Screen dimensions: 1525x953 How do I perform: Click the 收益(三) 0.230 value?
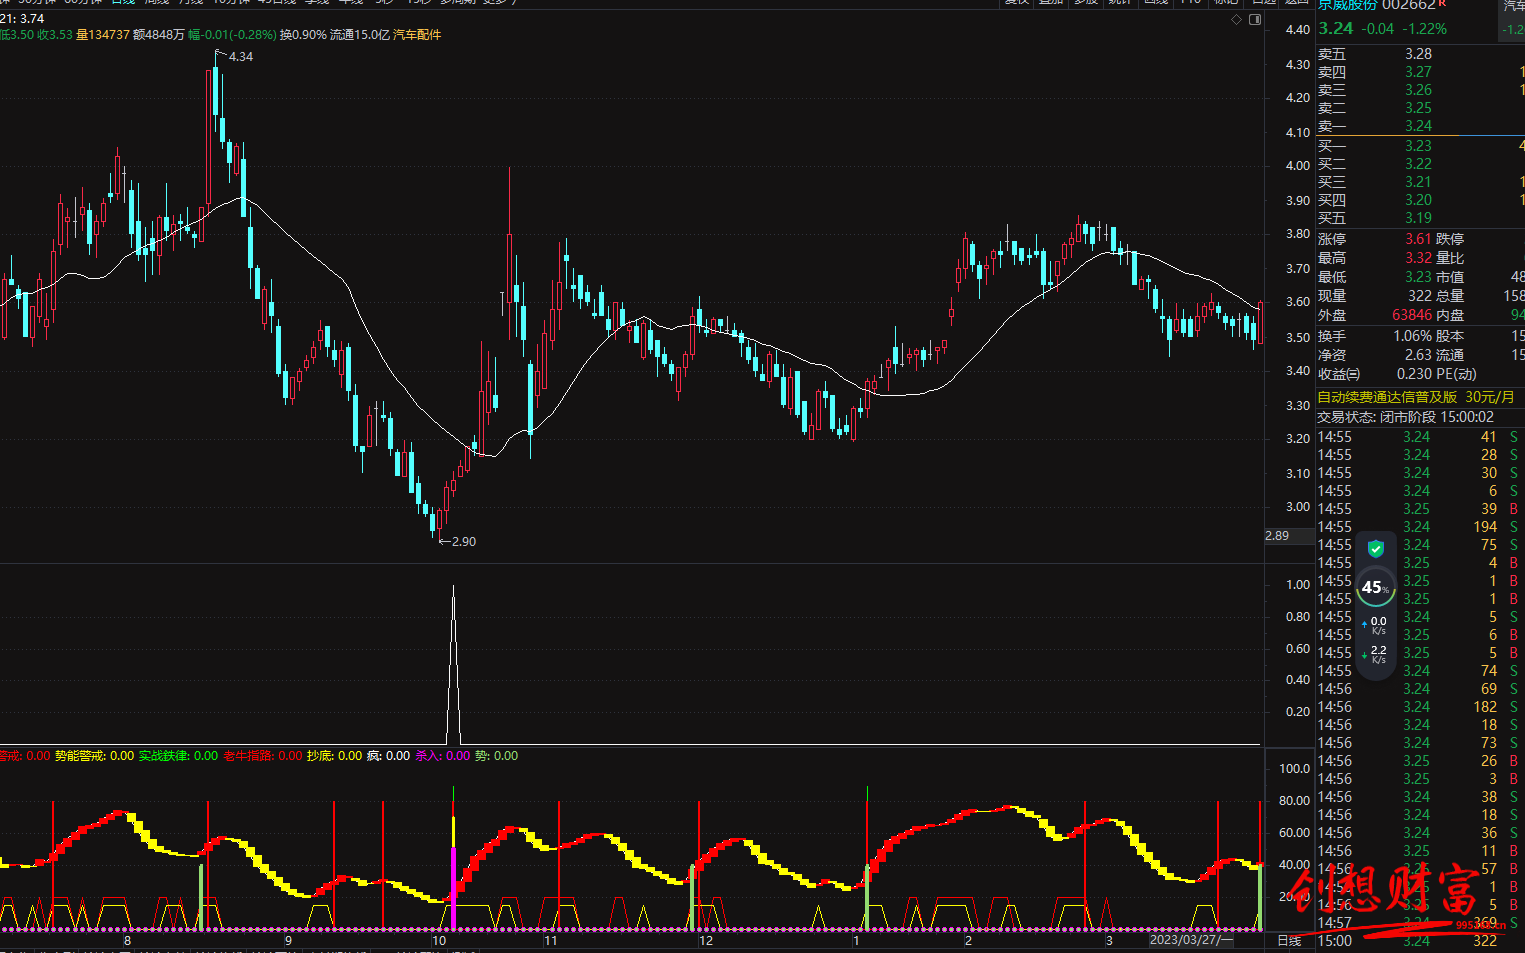(x=1414, y=374)
